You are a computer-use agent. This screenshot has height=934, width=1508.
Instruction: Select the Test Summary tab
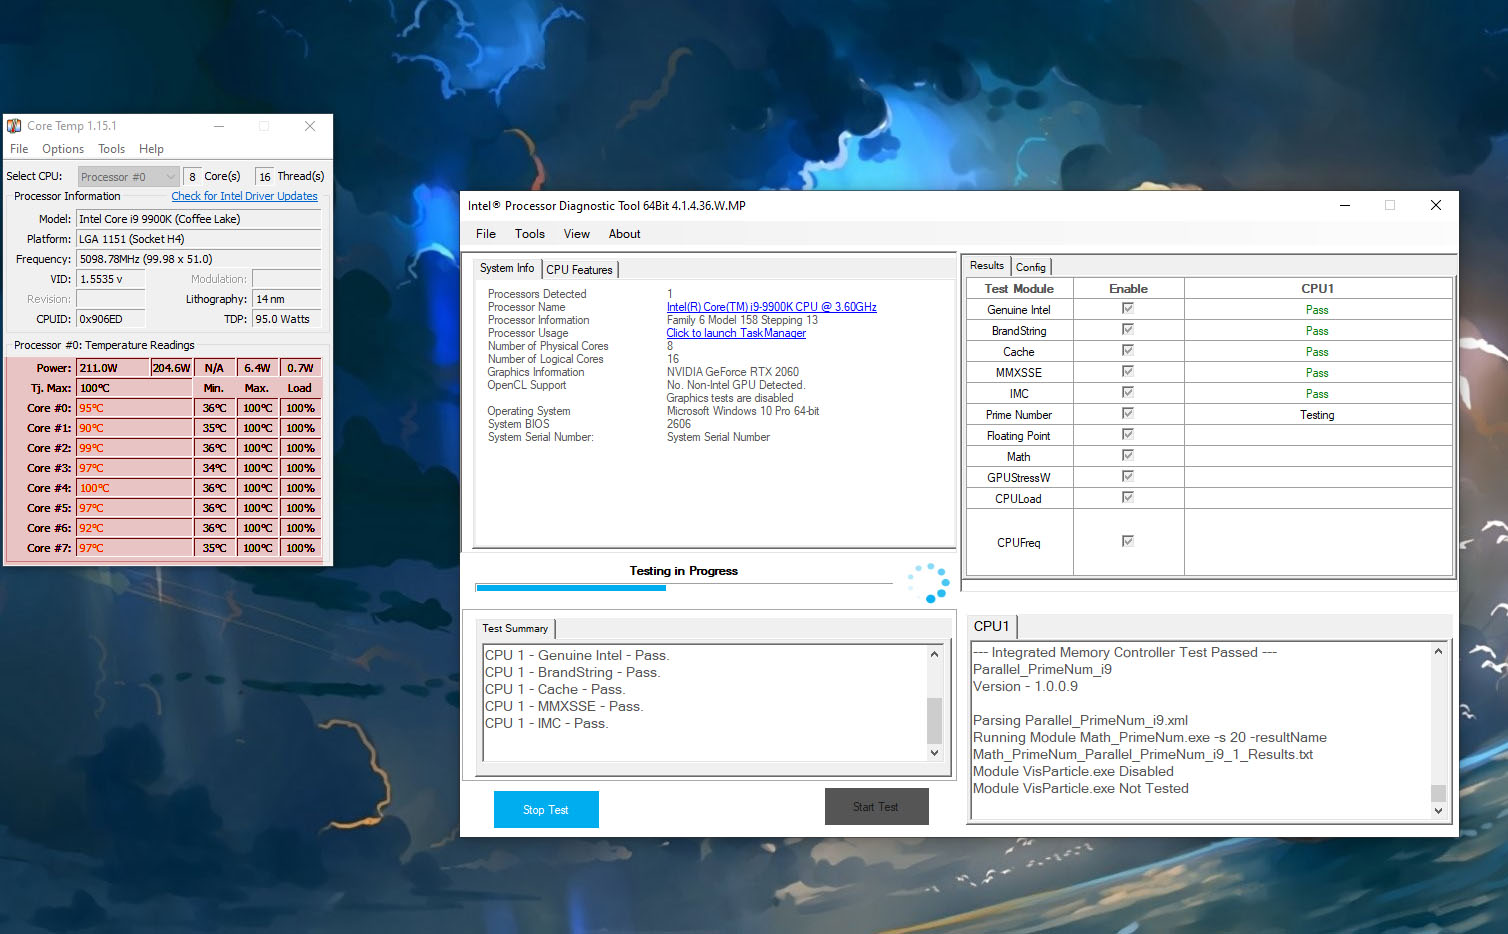(515, 628)
